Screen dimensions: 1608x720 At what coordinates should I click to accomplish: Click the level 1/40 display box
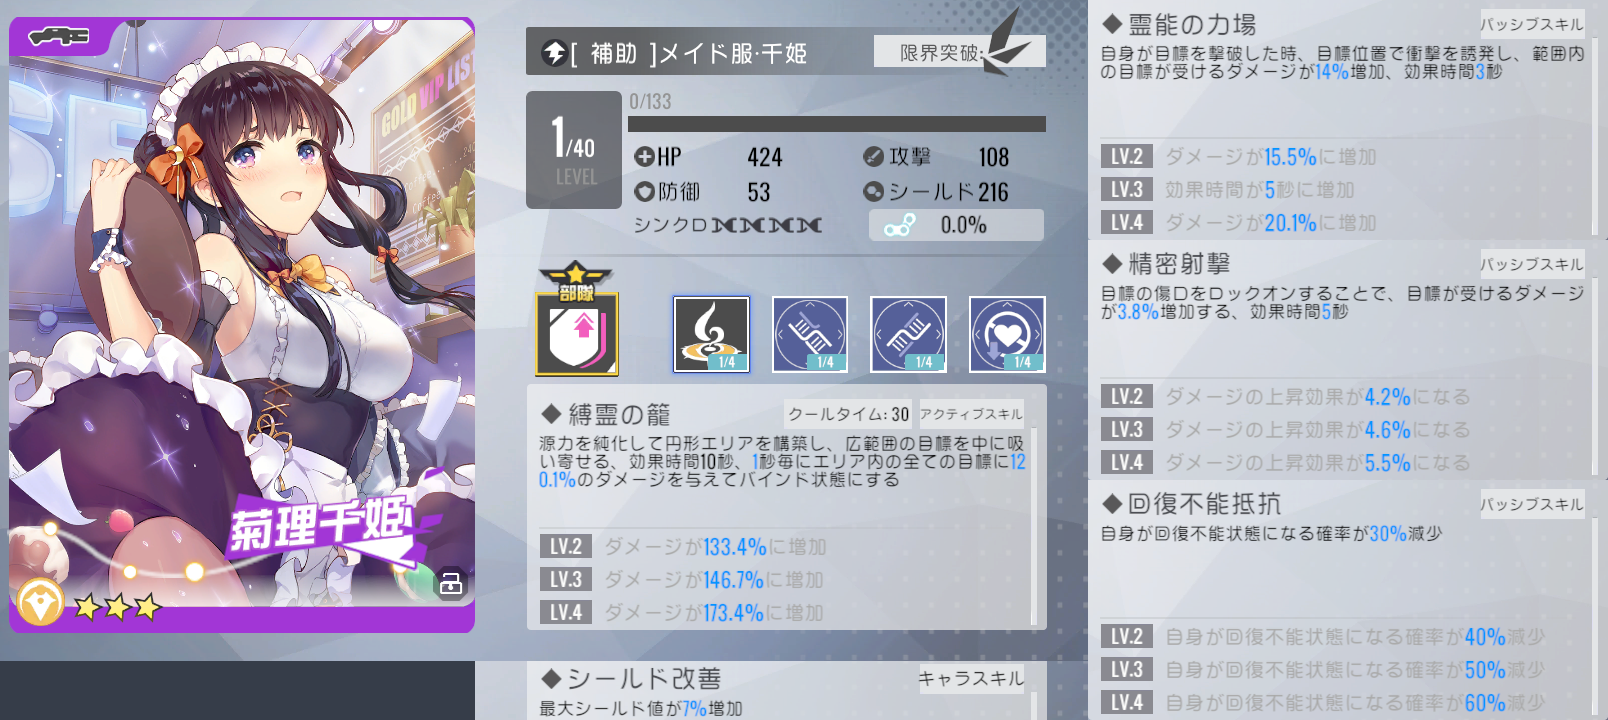[x=574, y=150]
